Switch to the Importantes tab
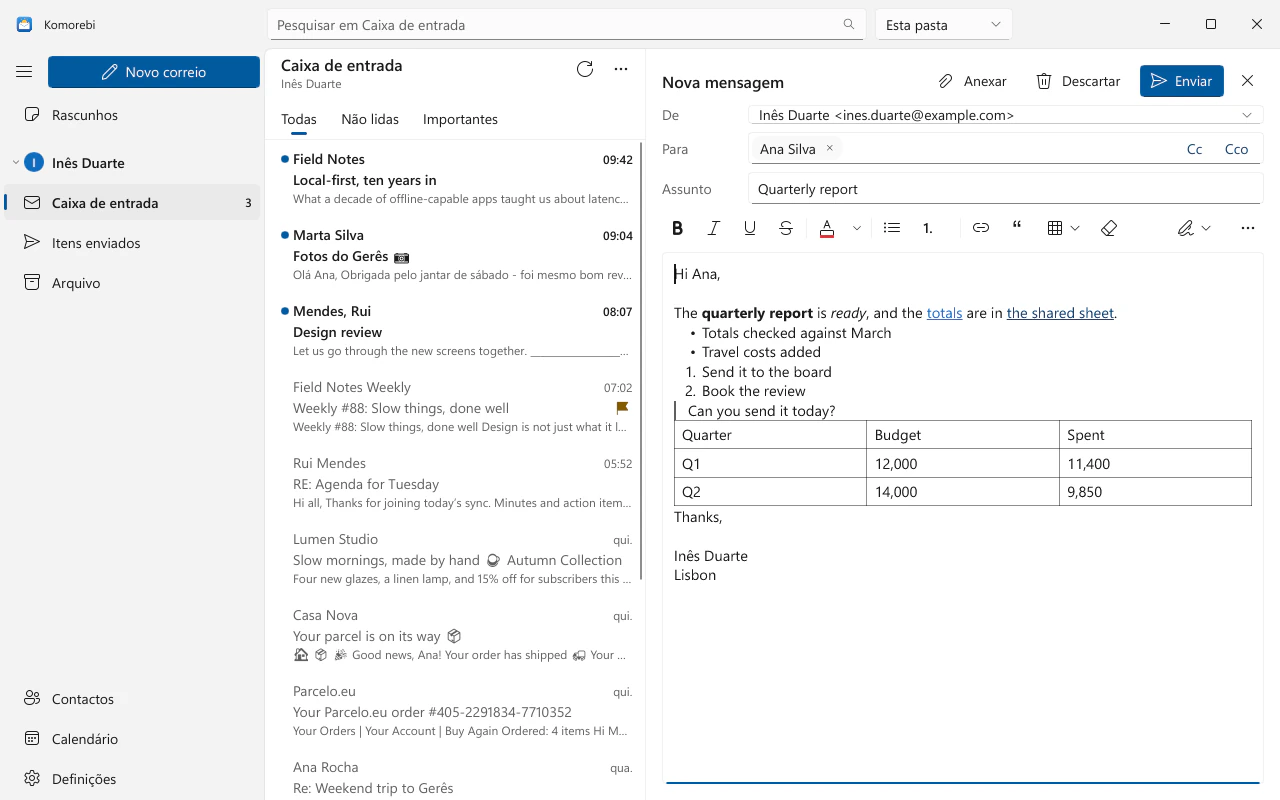1280x800 pixels. tap(460, 119)
